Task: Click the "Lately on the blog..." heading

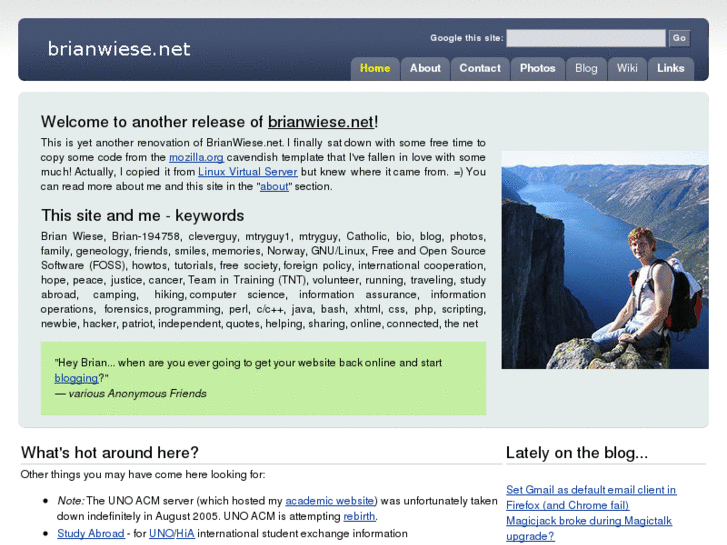Action: point(577,452)
